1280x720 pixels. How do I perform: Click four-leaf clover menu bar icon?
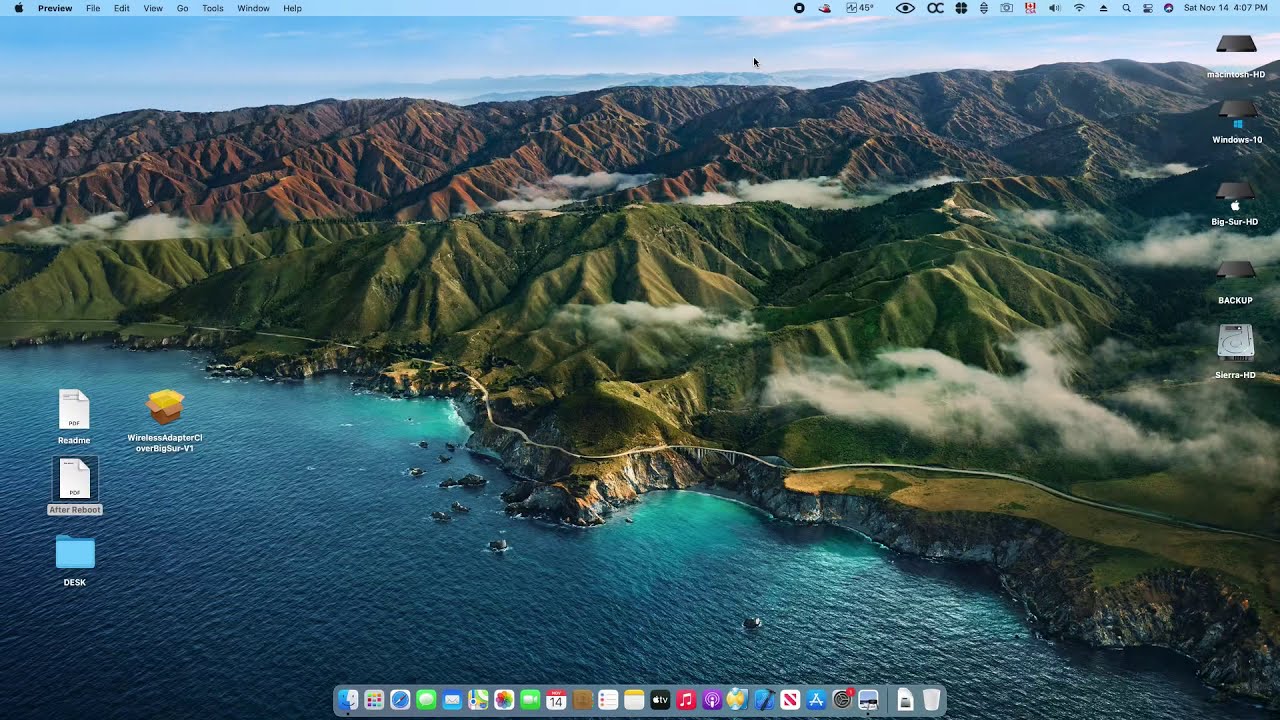961,8
